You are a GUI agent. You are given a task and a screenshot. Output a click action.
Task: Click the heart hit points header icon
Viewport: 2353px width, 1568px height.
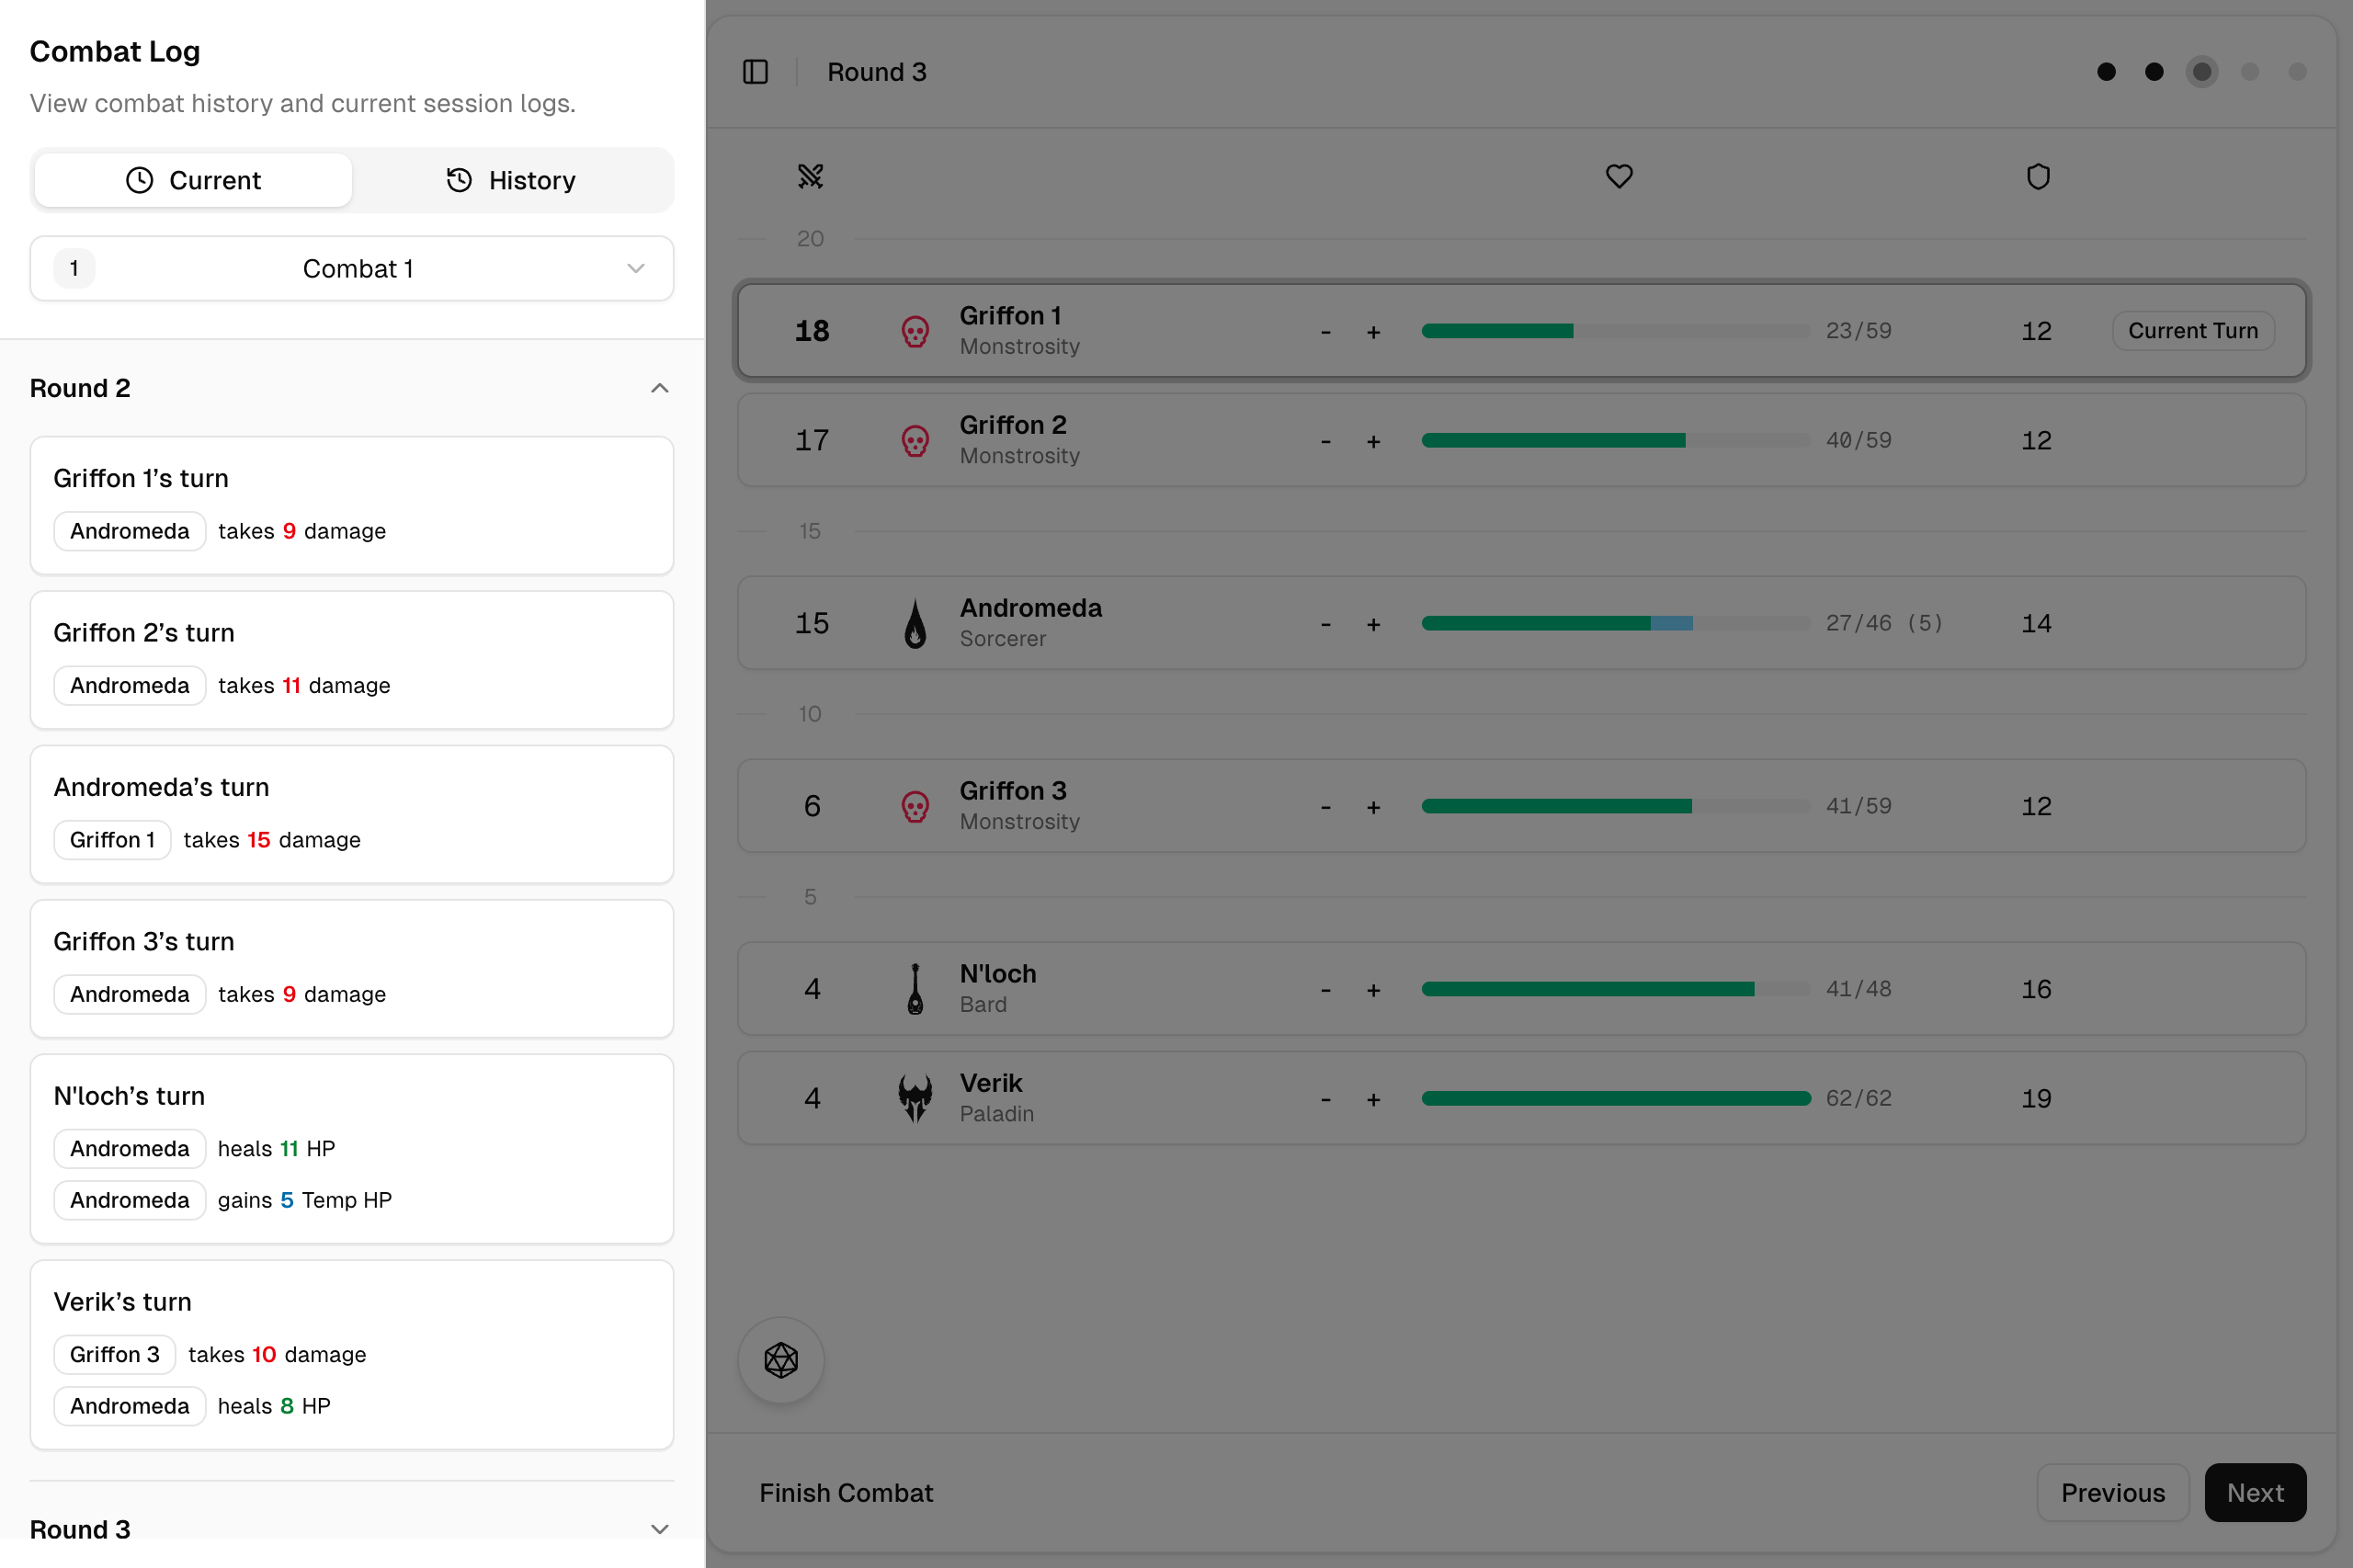point(1618,177)
